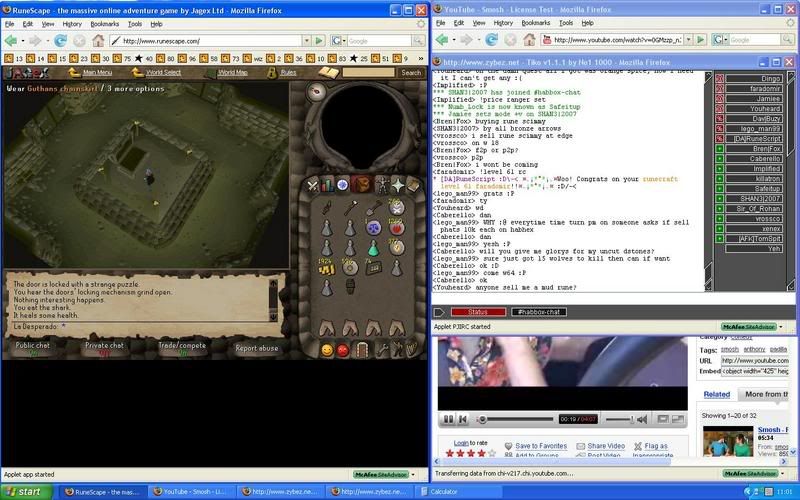Click the video seek slider handle
The width and height of the screenshot is (800, 500).
pyautogui.click(x=482, y=419)
